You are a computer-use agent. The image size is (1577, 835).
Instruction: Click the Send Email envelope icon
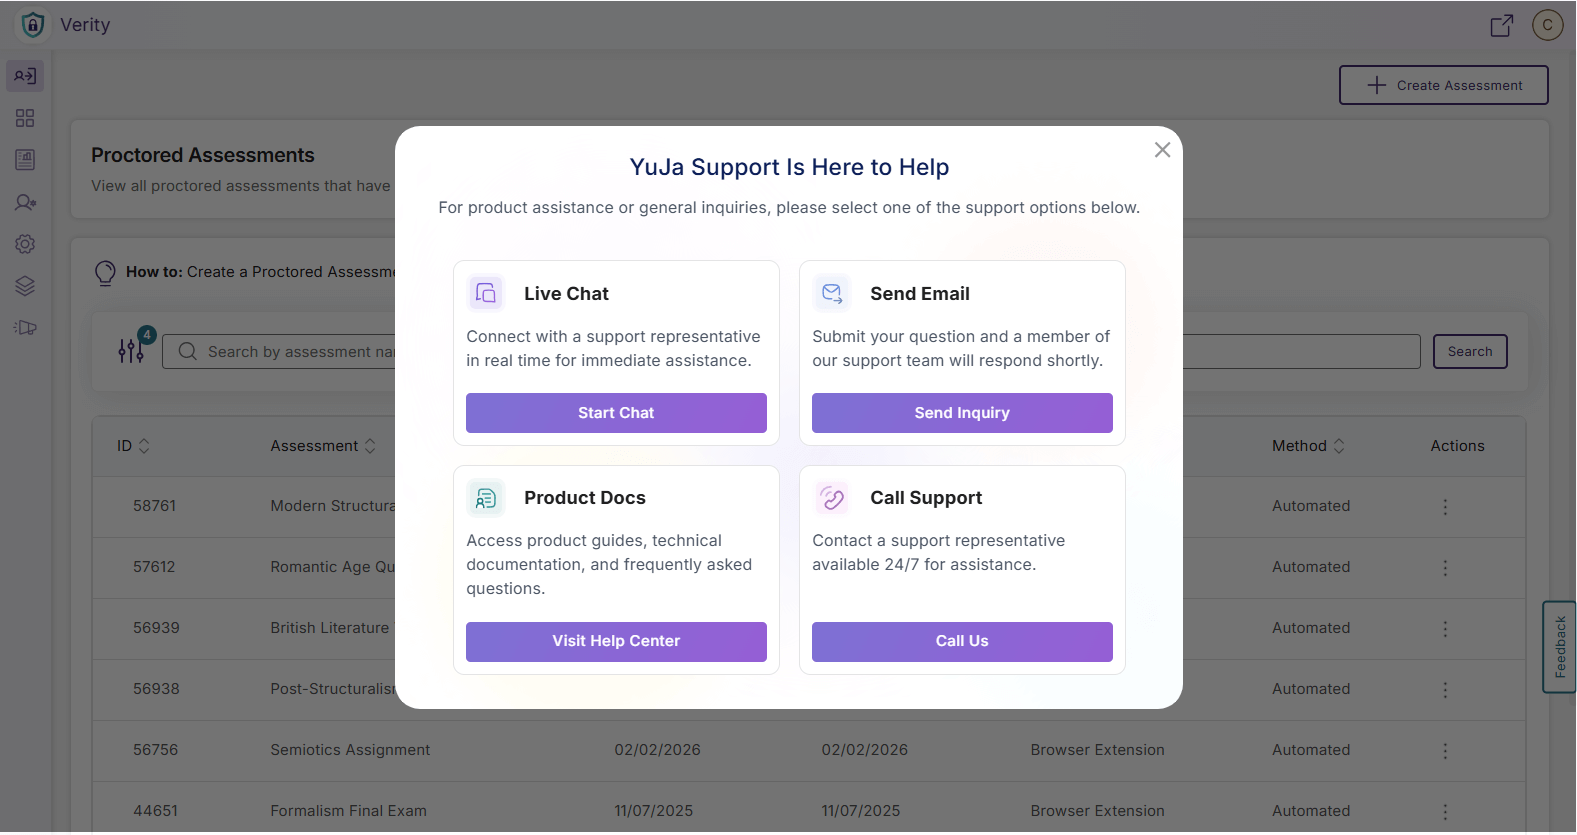click(832, 293)
